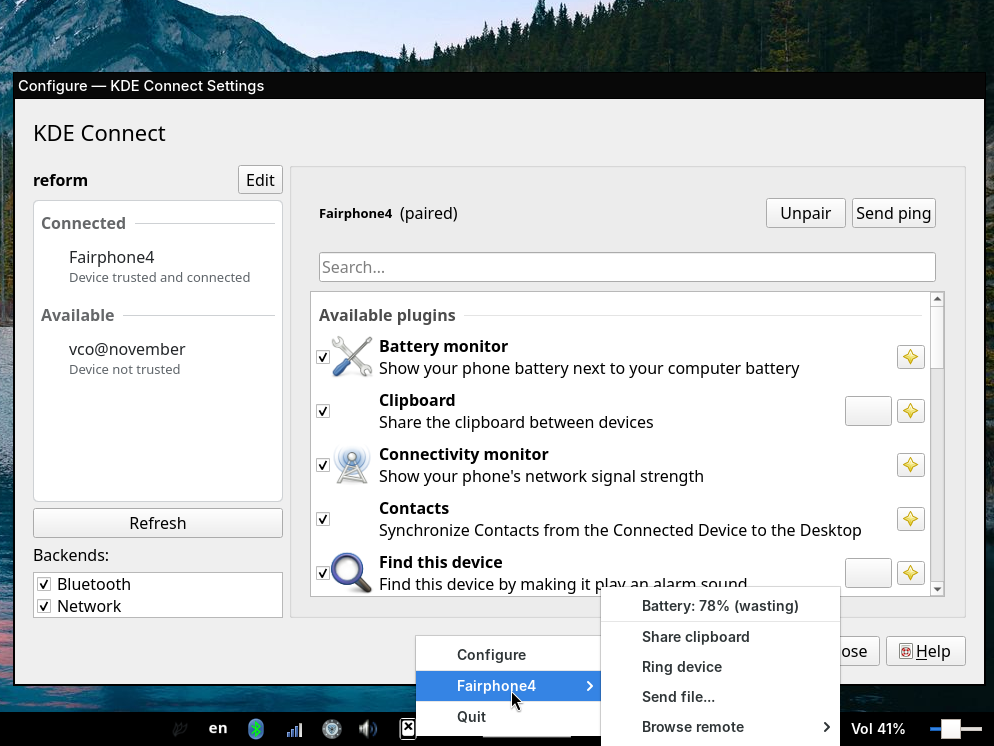Disable the Clipboard plugin checkbox
Viewport: 994px width, 746px height.
point(323,411)
